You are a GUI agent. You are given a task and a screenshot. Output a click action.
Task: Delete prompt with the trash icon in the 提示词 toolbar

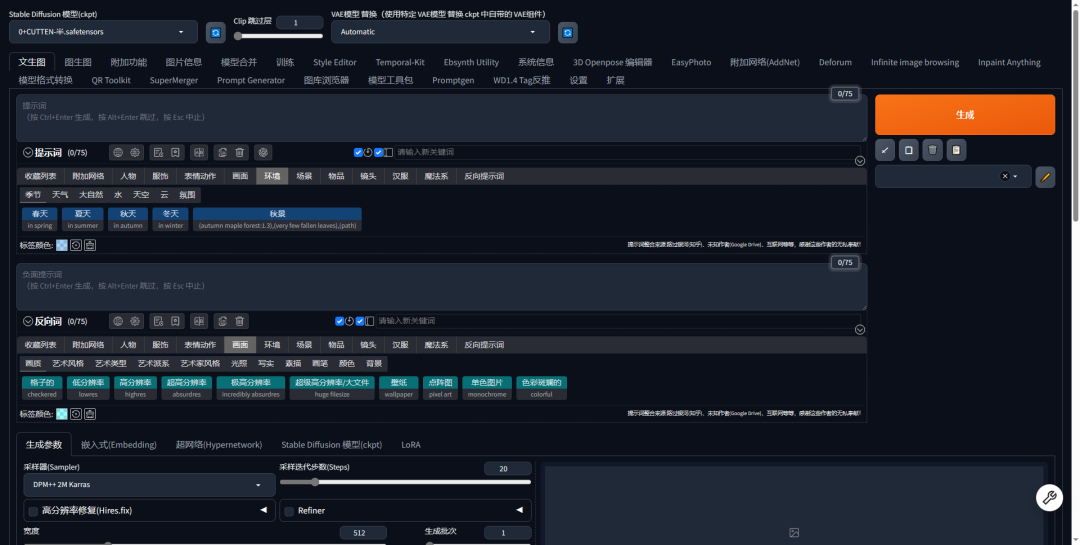(240, 152)
